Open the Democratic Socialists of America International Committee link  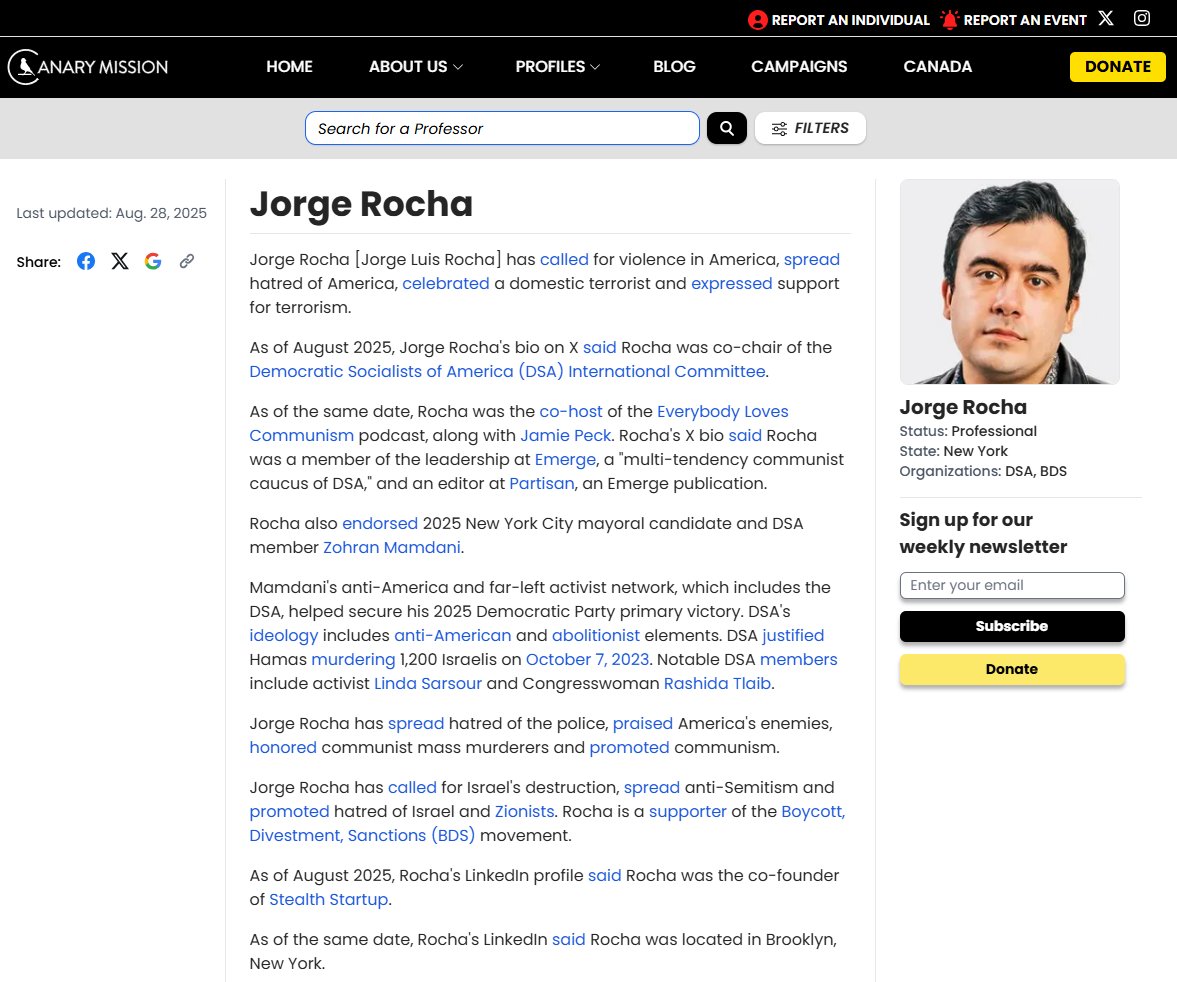click(507, 372)
